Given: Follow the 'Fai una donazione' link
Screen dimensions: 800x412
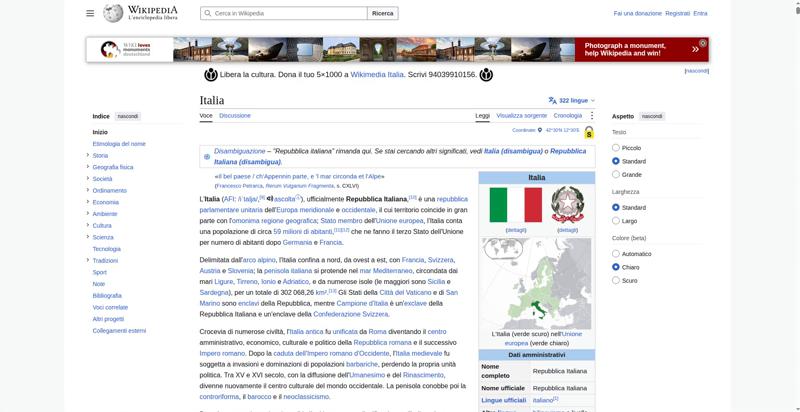Looking at the screenshot, I should [637, 13].
